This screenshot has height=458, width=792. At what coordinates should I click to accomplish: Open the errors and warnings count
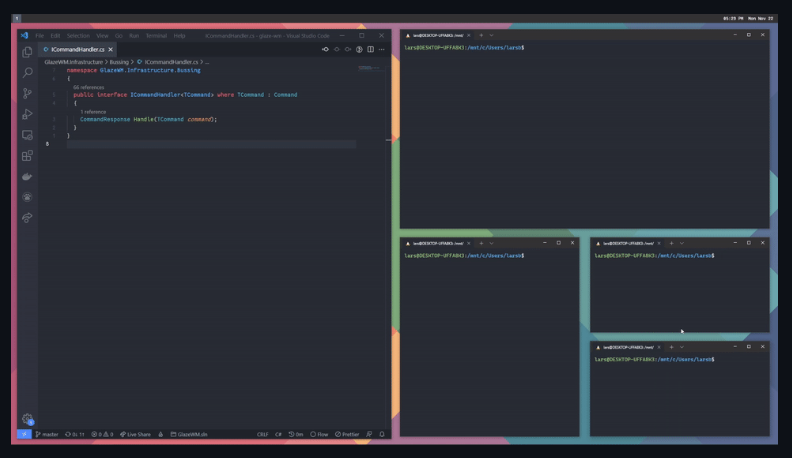[102, 434]
